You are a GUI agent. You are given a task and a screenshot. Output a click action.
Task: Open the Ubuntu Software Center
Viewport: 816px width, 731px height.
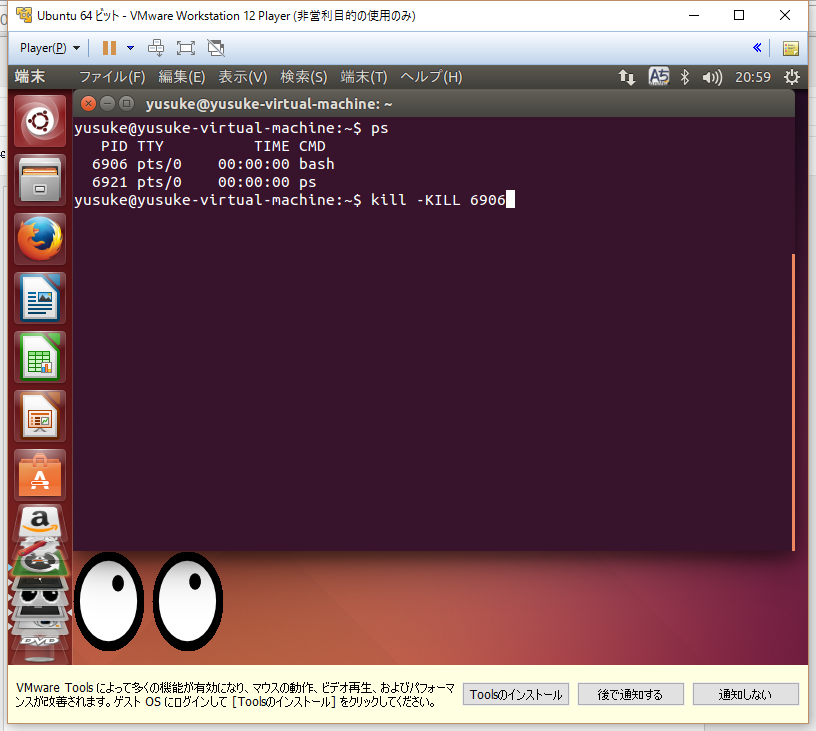(x=40, y=474)
